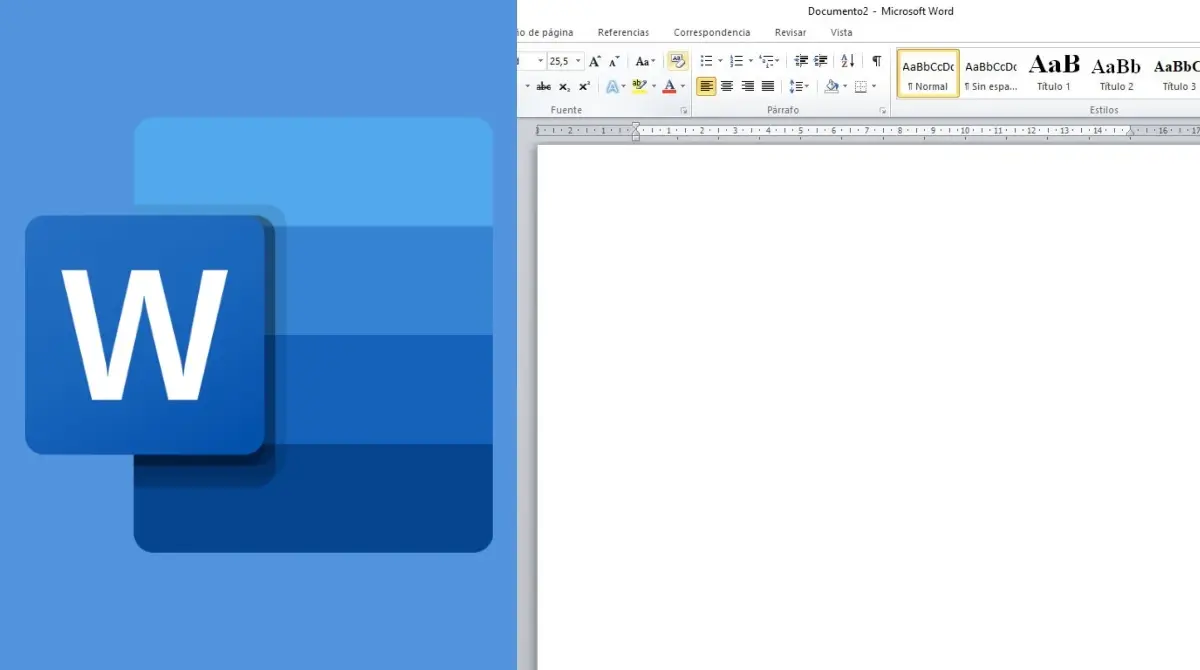Expand the bullet list style dropdown arrow
This screenshot has width=1200, height=670.
click(720, 61)
